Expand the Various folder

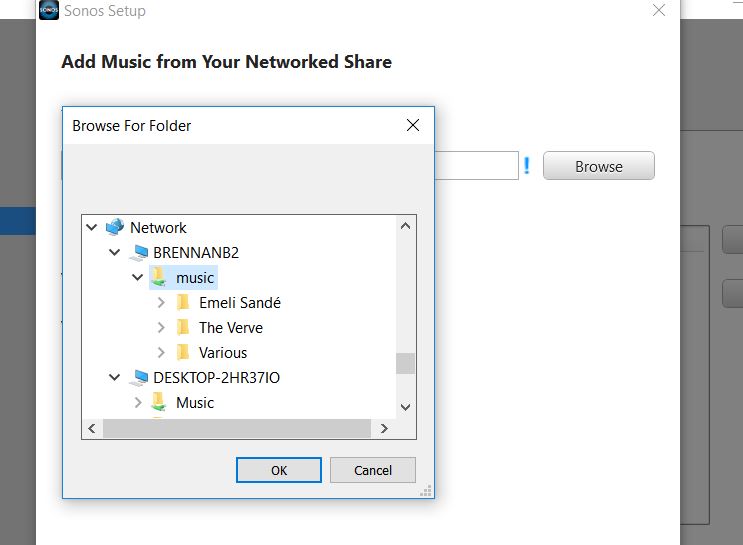tap(161, 353)
